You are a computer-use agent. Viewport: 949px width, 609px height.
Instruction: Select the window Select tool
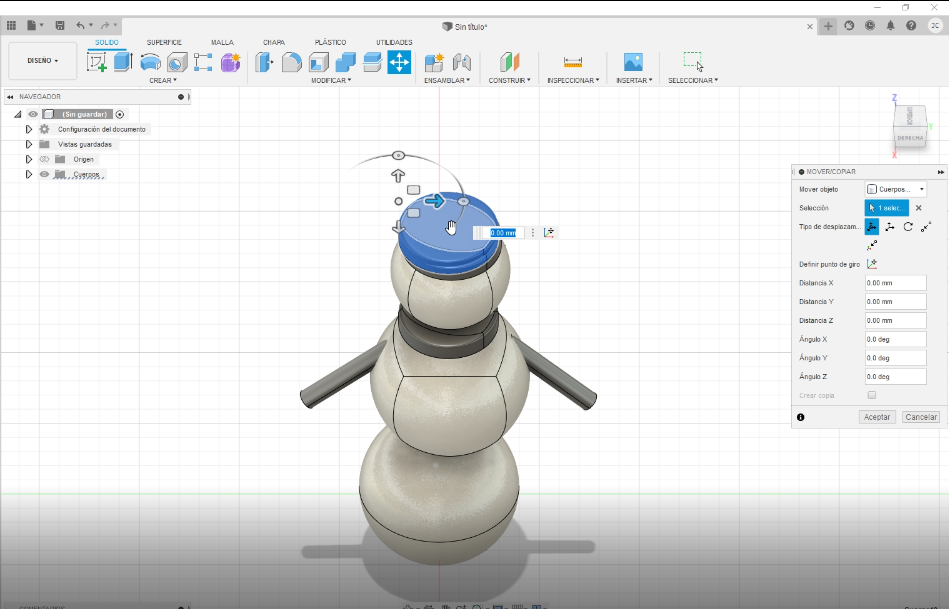(x=693, y=62)
